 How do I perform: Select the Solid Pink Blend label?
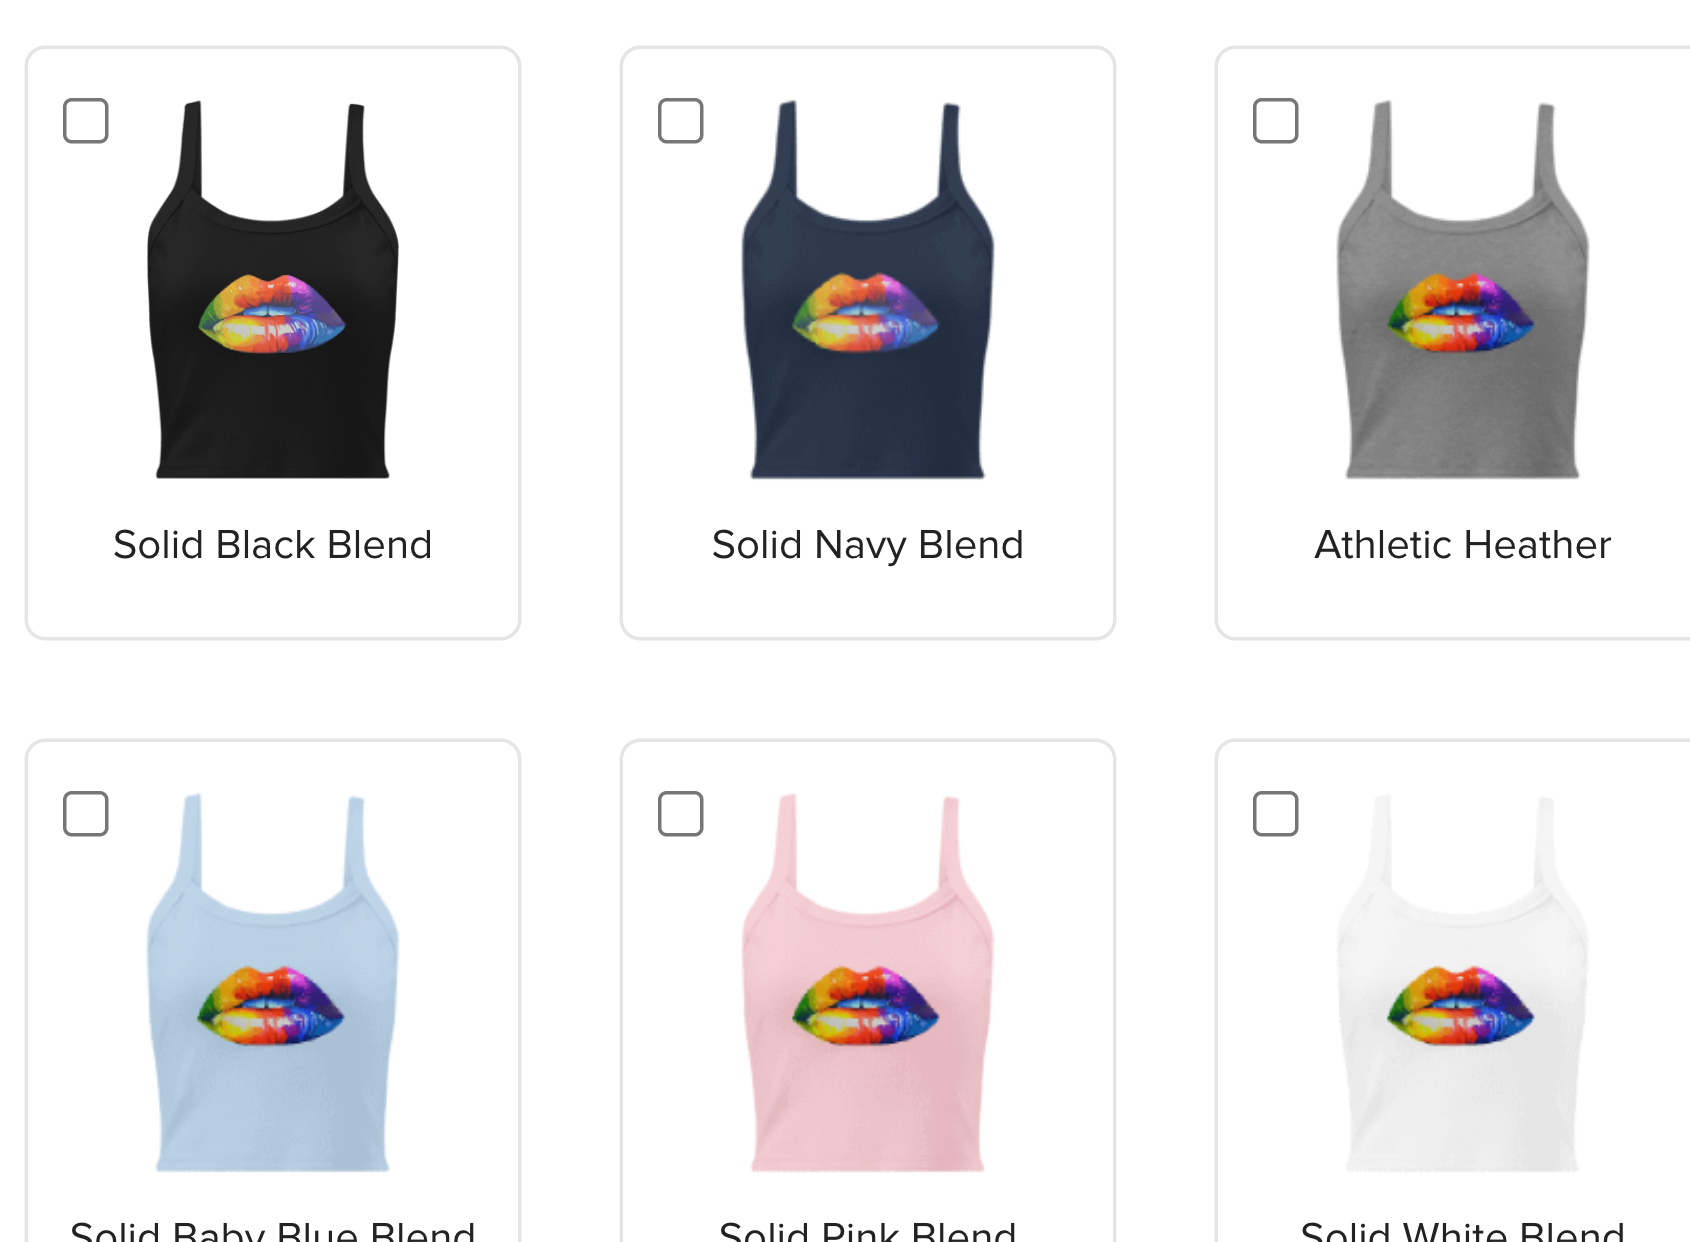868,1230
